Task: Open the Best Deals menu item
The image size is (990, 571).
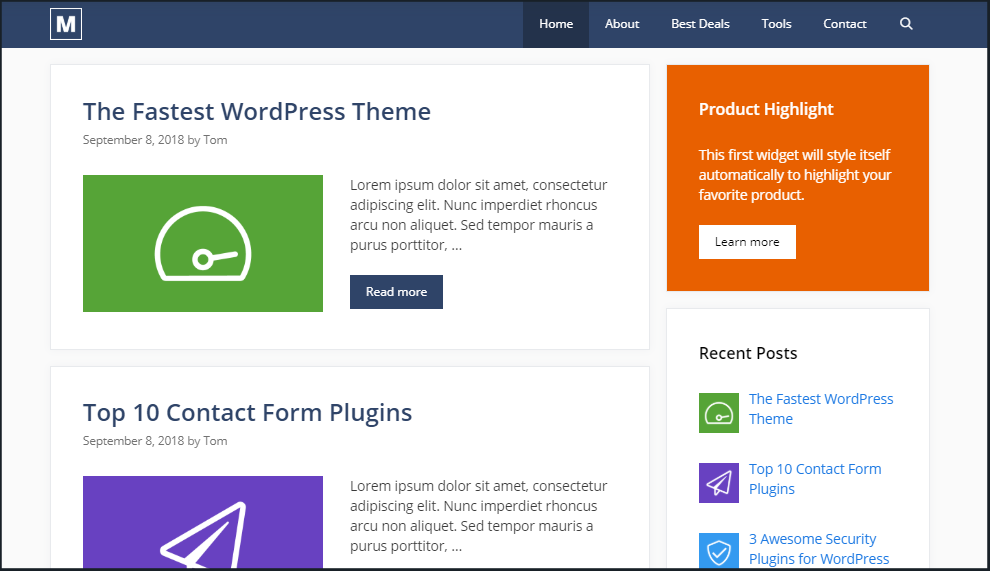Action: 700,24
